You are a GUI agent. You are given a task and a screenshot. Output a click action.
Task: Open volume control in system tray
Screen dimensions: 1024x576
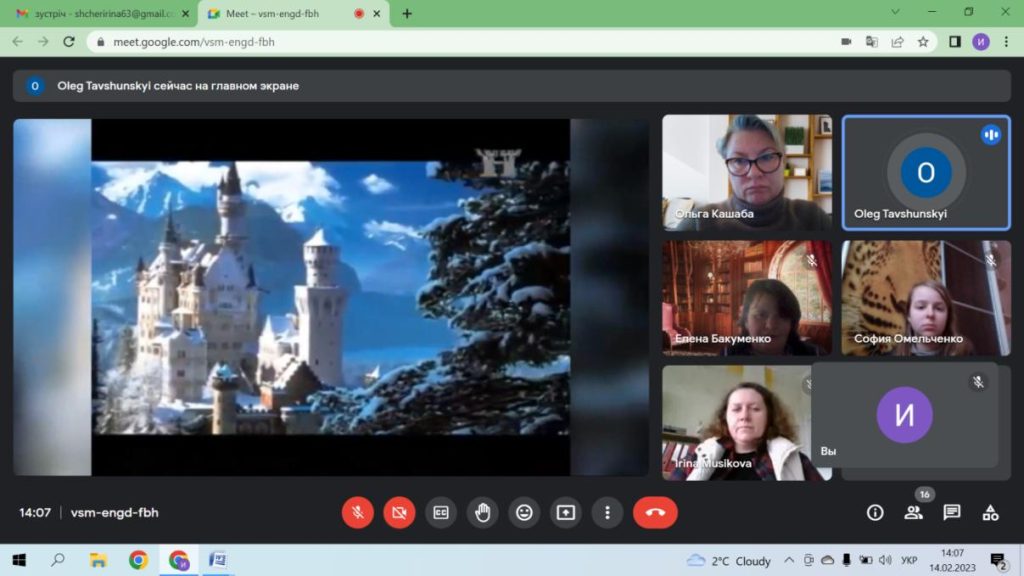pyautogui.click(x=885, y=560)
